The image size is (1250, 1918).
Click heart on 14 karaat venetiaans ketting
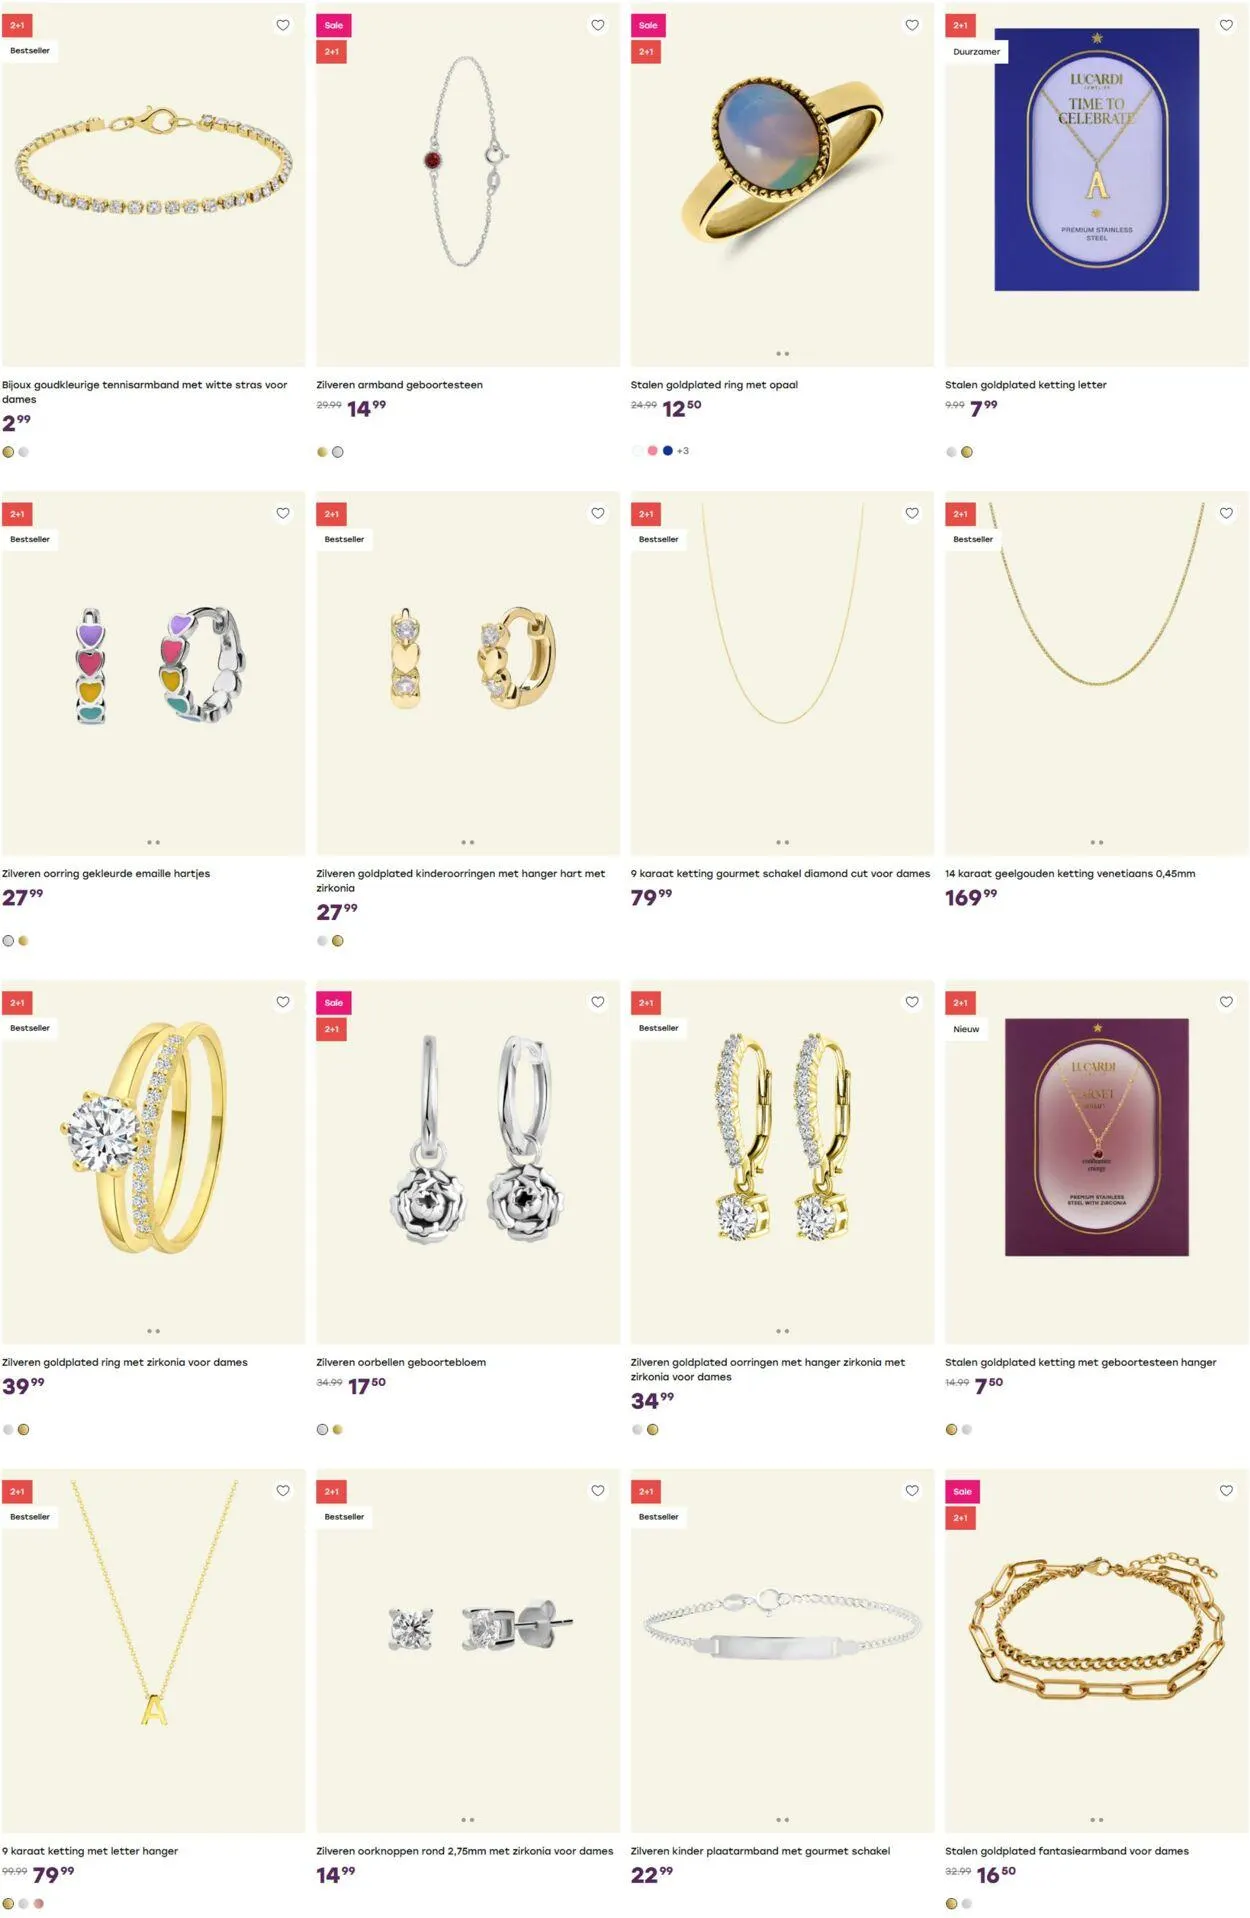click(1226, 513)
